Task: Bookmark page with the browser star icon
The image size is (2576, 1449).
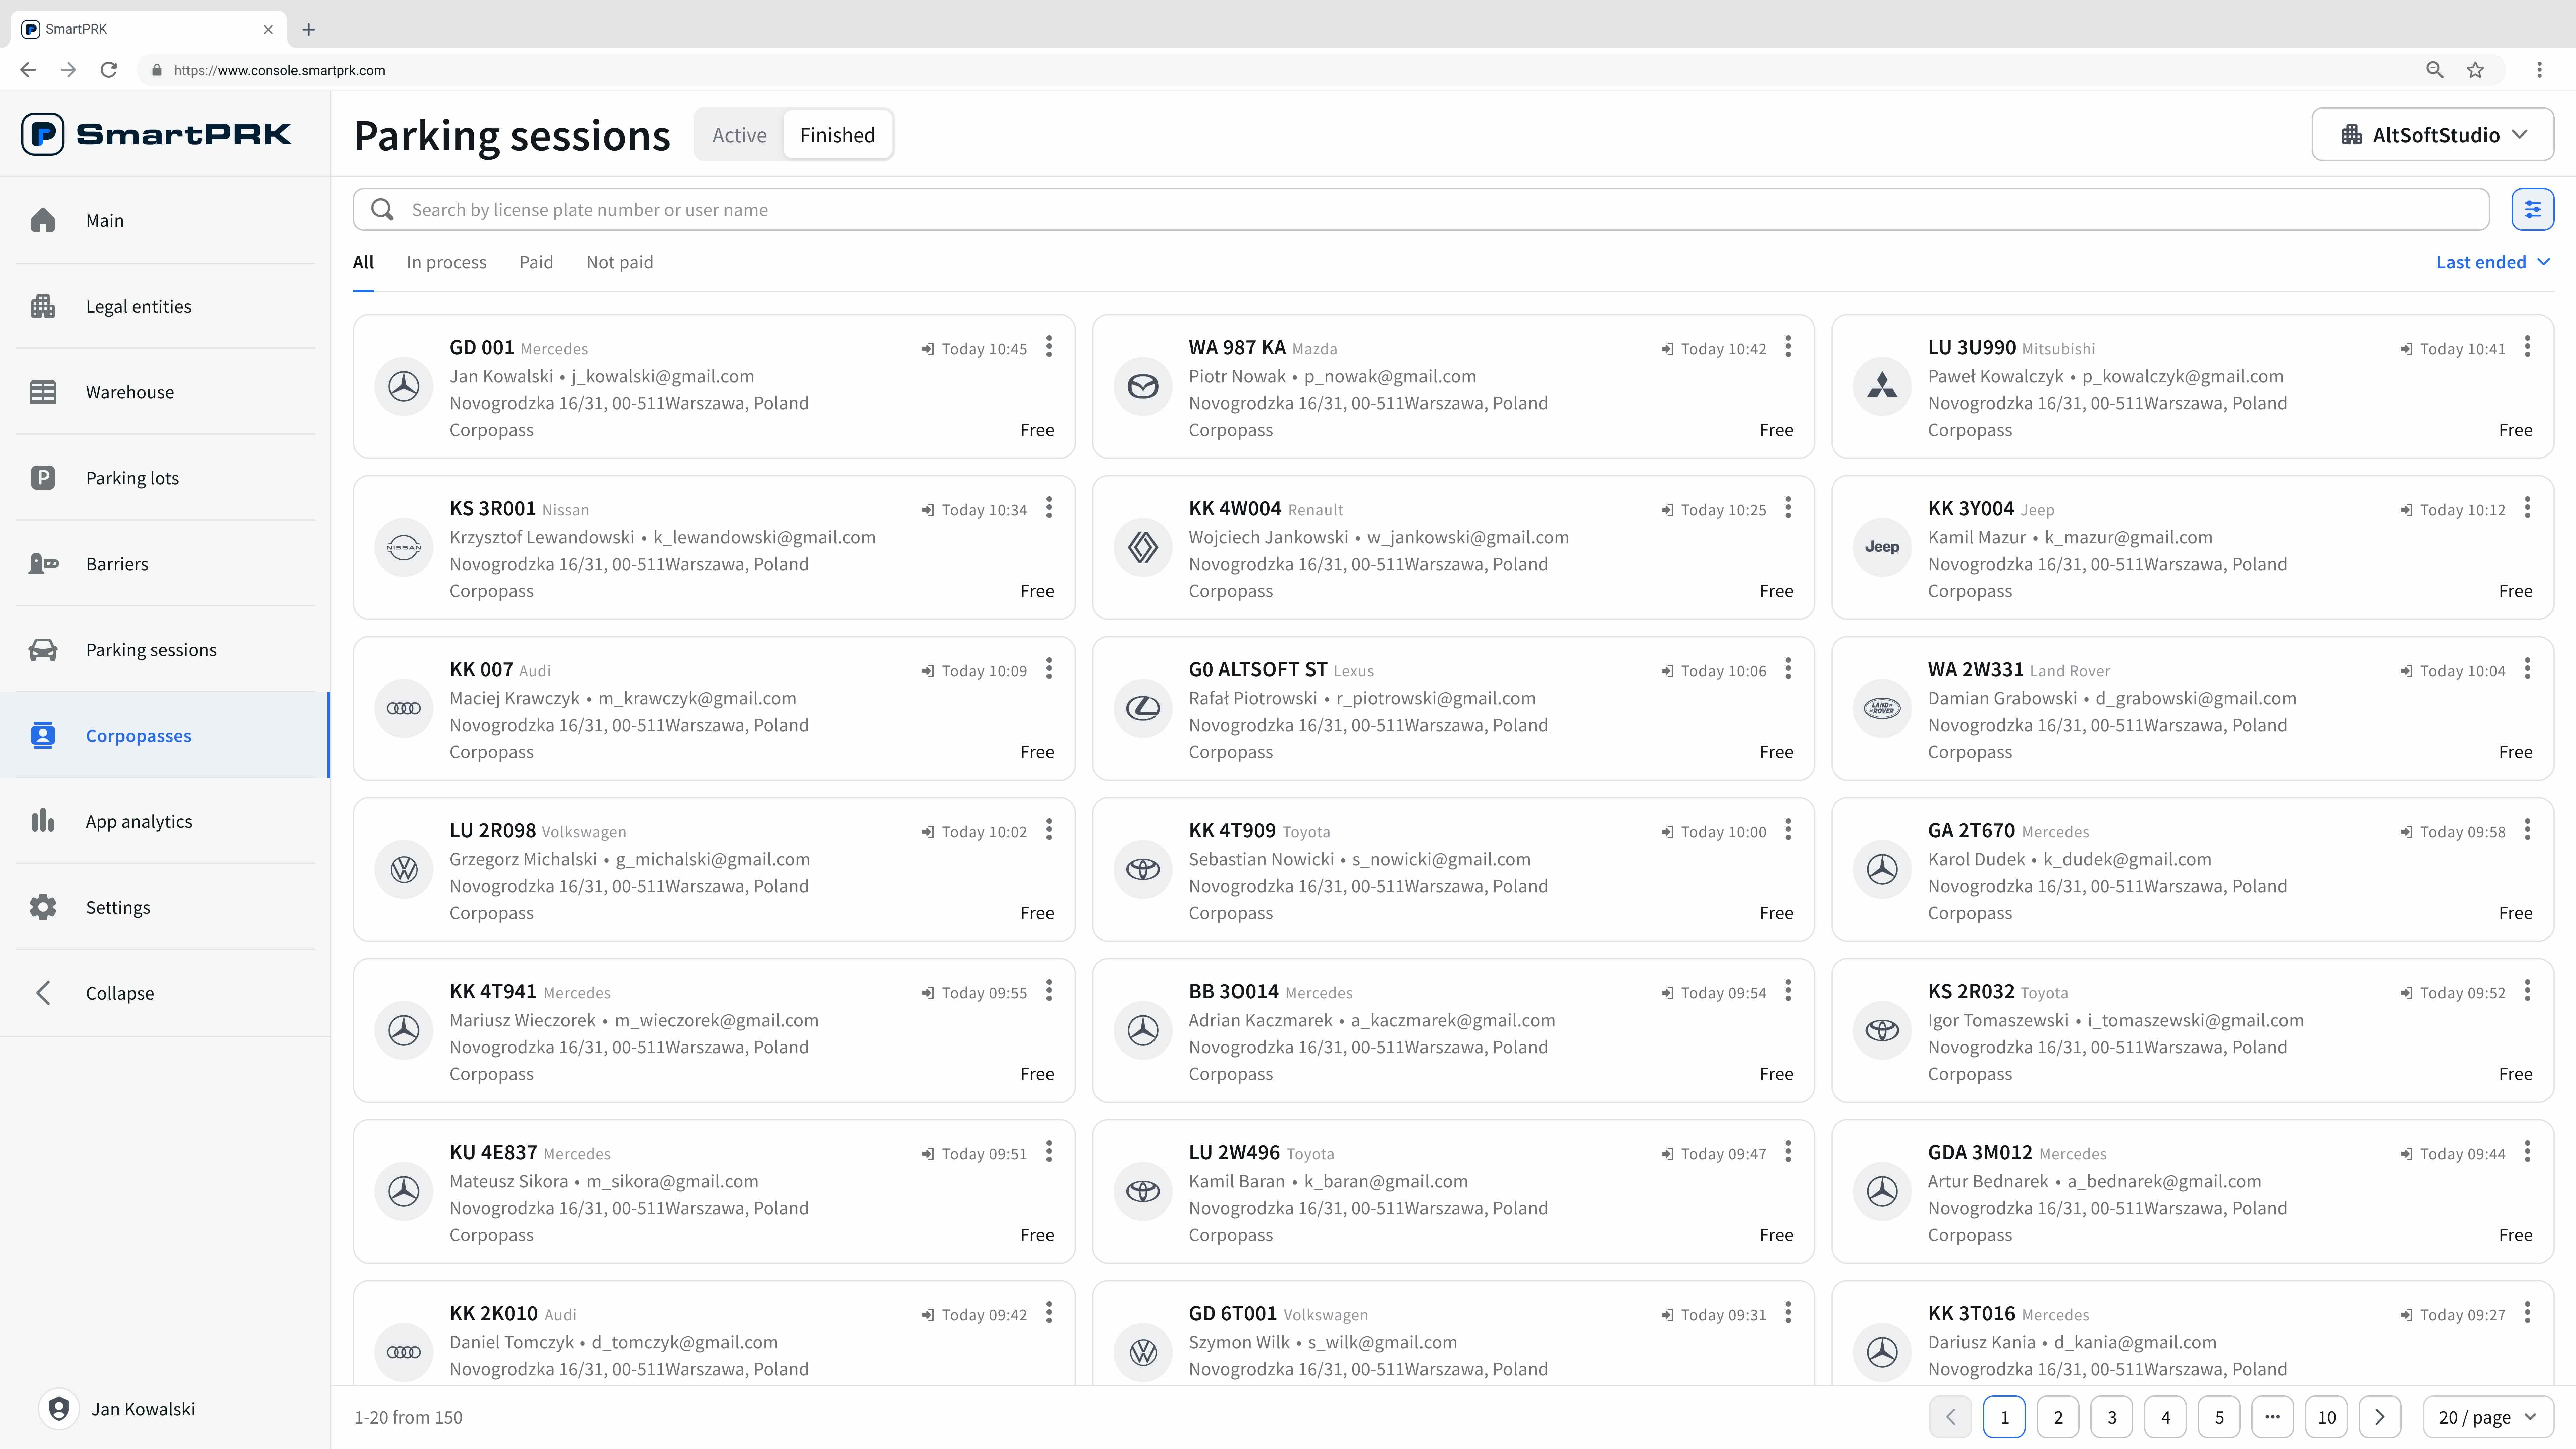Action: pos(2475,70)
